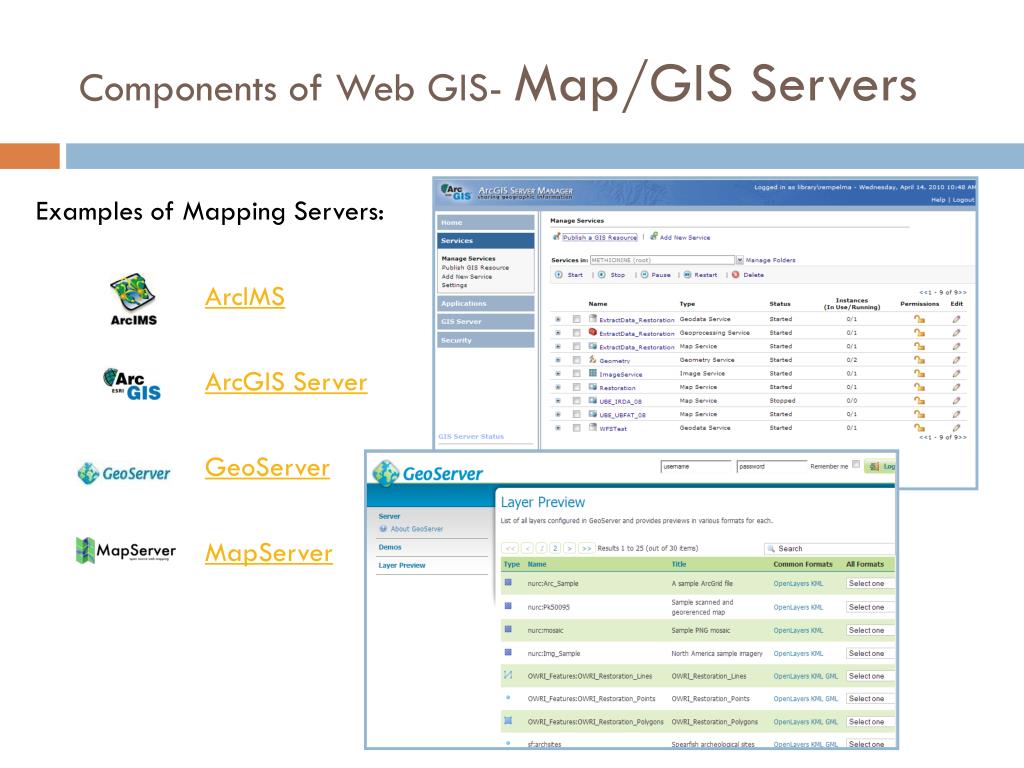Click the Start service icon
Viewport: 1024px width, 768px height.
coord(558,275)
